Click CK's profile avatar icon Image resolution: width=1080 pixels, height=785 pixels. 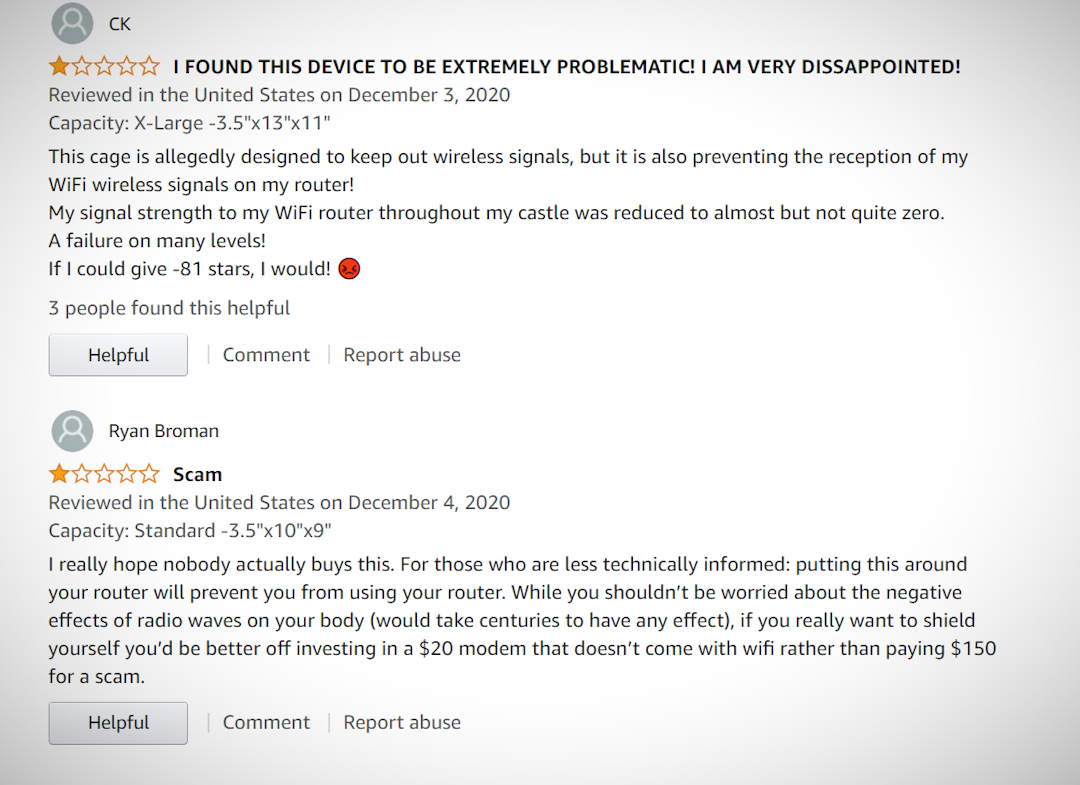(71, 24)
